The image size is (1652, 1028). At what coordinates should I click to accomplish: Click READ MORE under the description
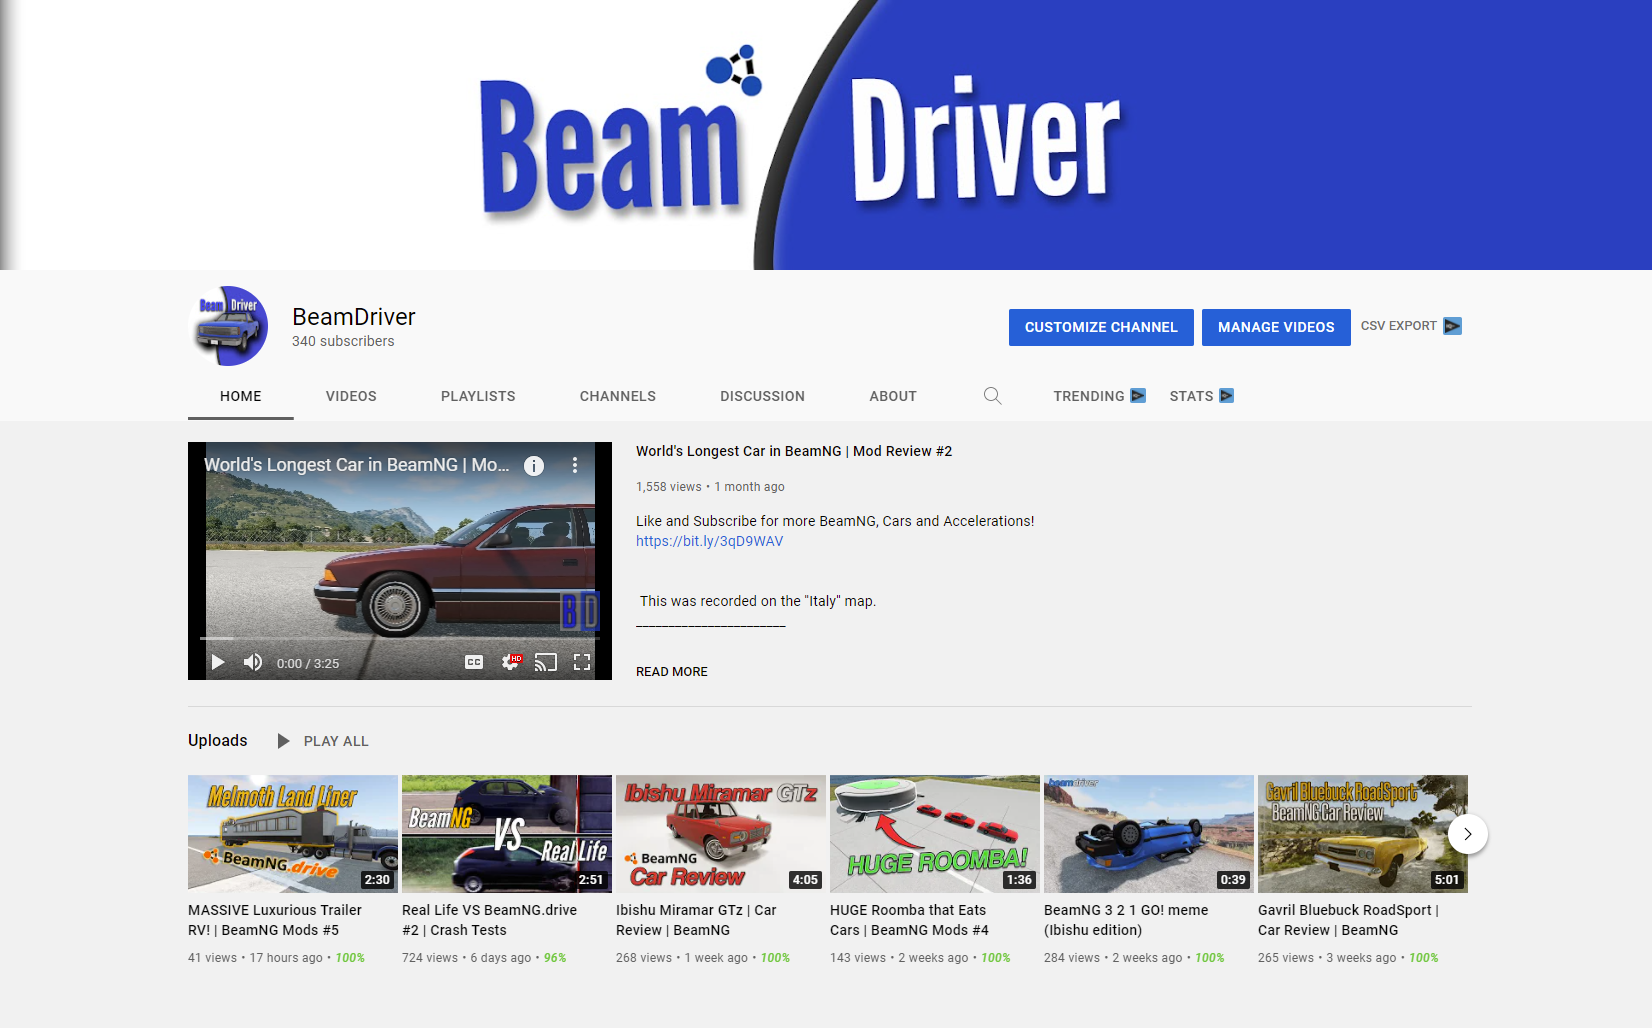672,672
